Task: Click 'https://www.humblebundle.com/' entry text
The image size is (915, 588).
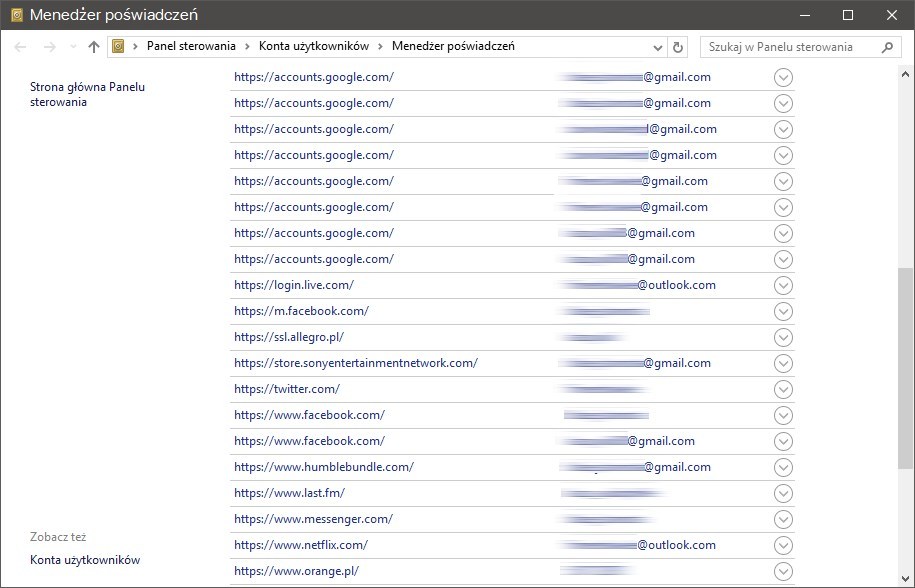Action: 324,467
